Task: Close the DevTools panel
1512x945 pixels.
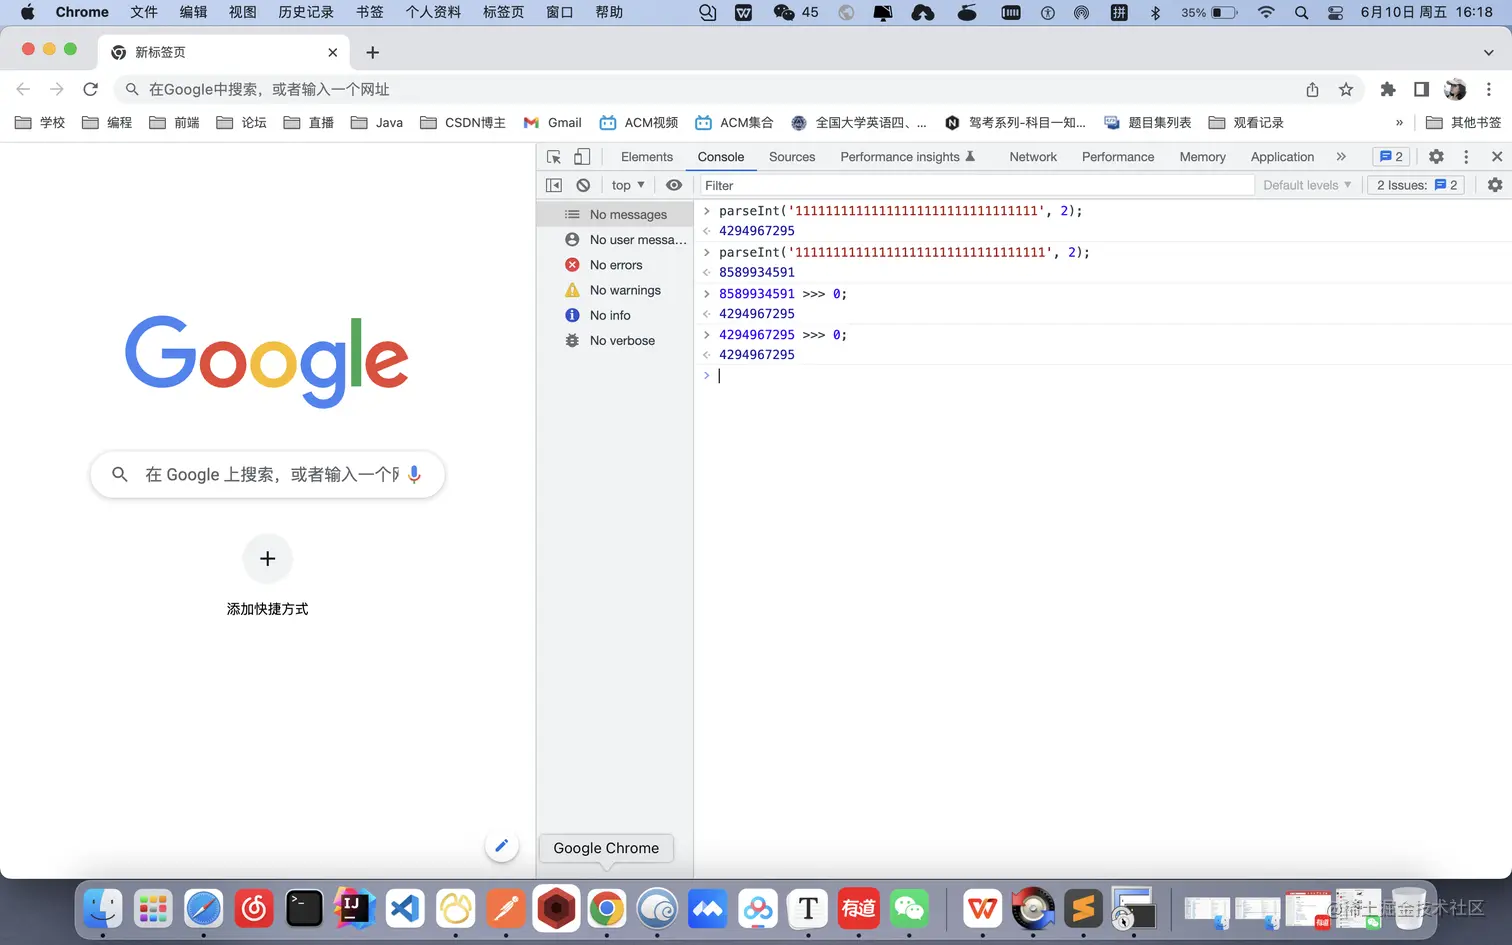Action: pos(1497,157)
